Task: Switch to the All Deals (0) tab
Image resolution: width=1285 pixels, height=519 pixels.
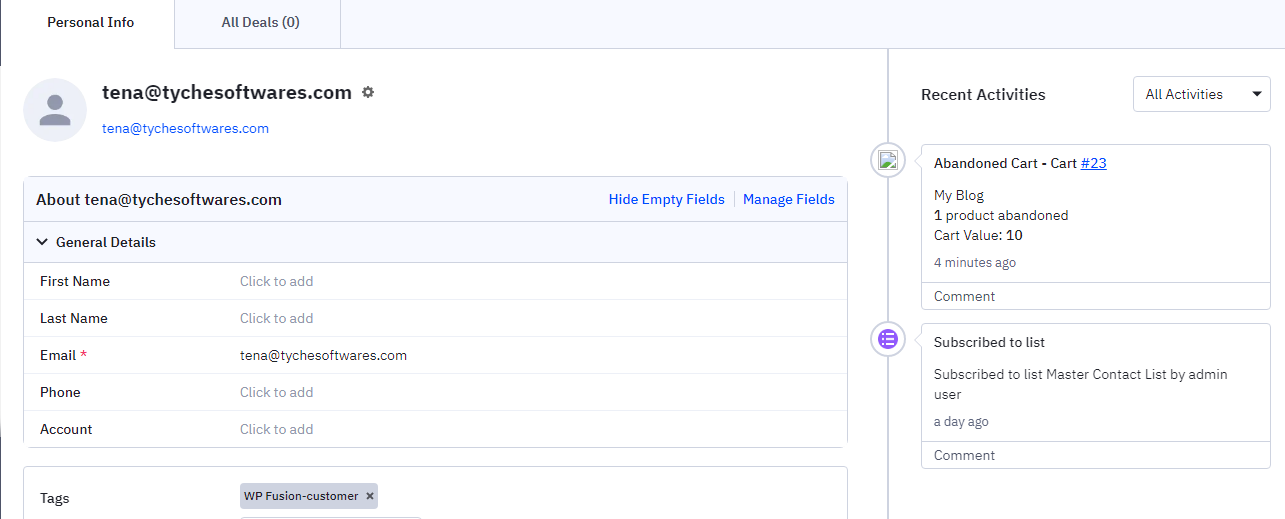Action: click(260, 22)
